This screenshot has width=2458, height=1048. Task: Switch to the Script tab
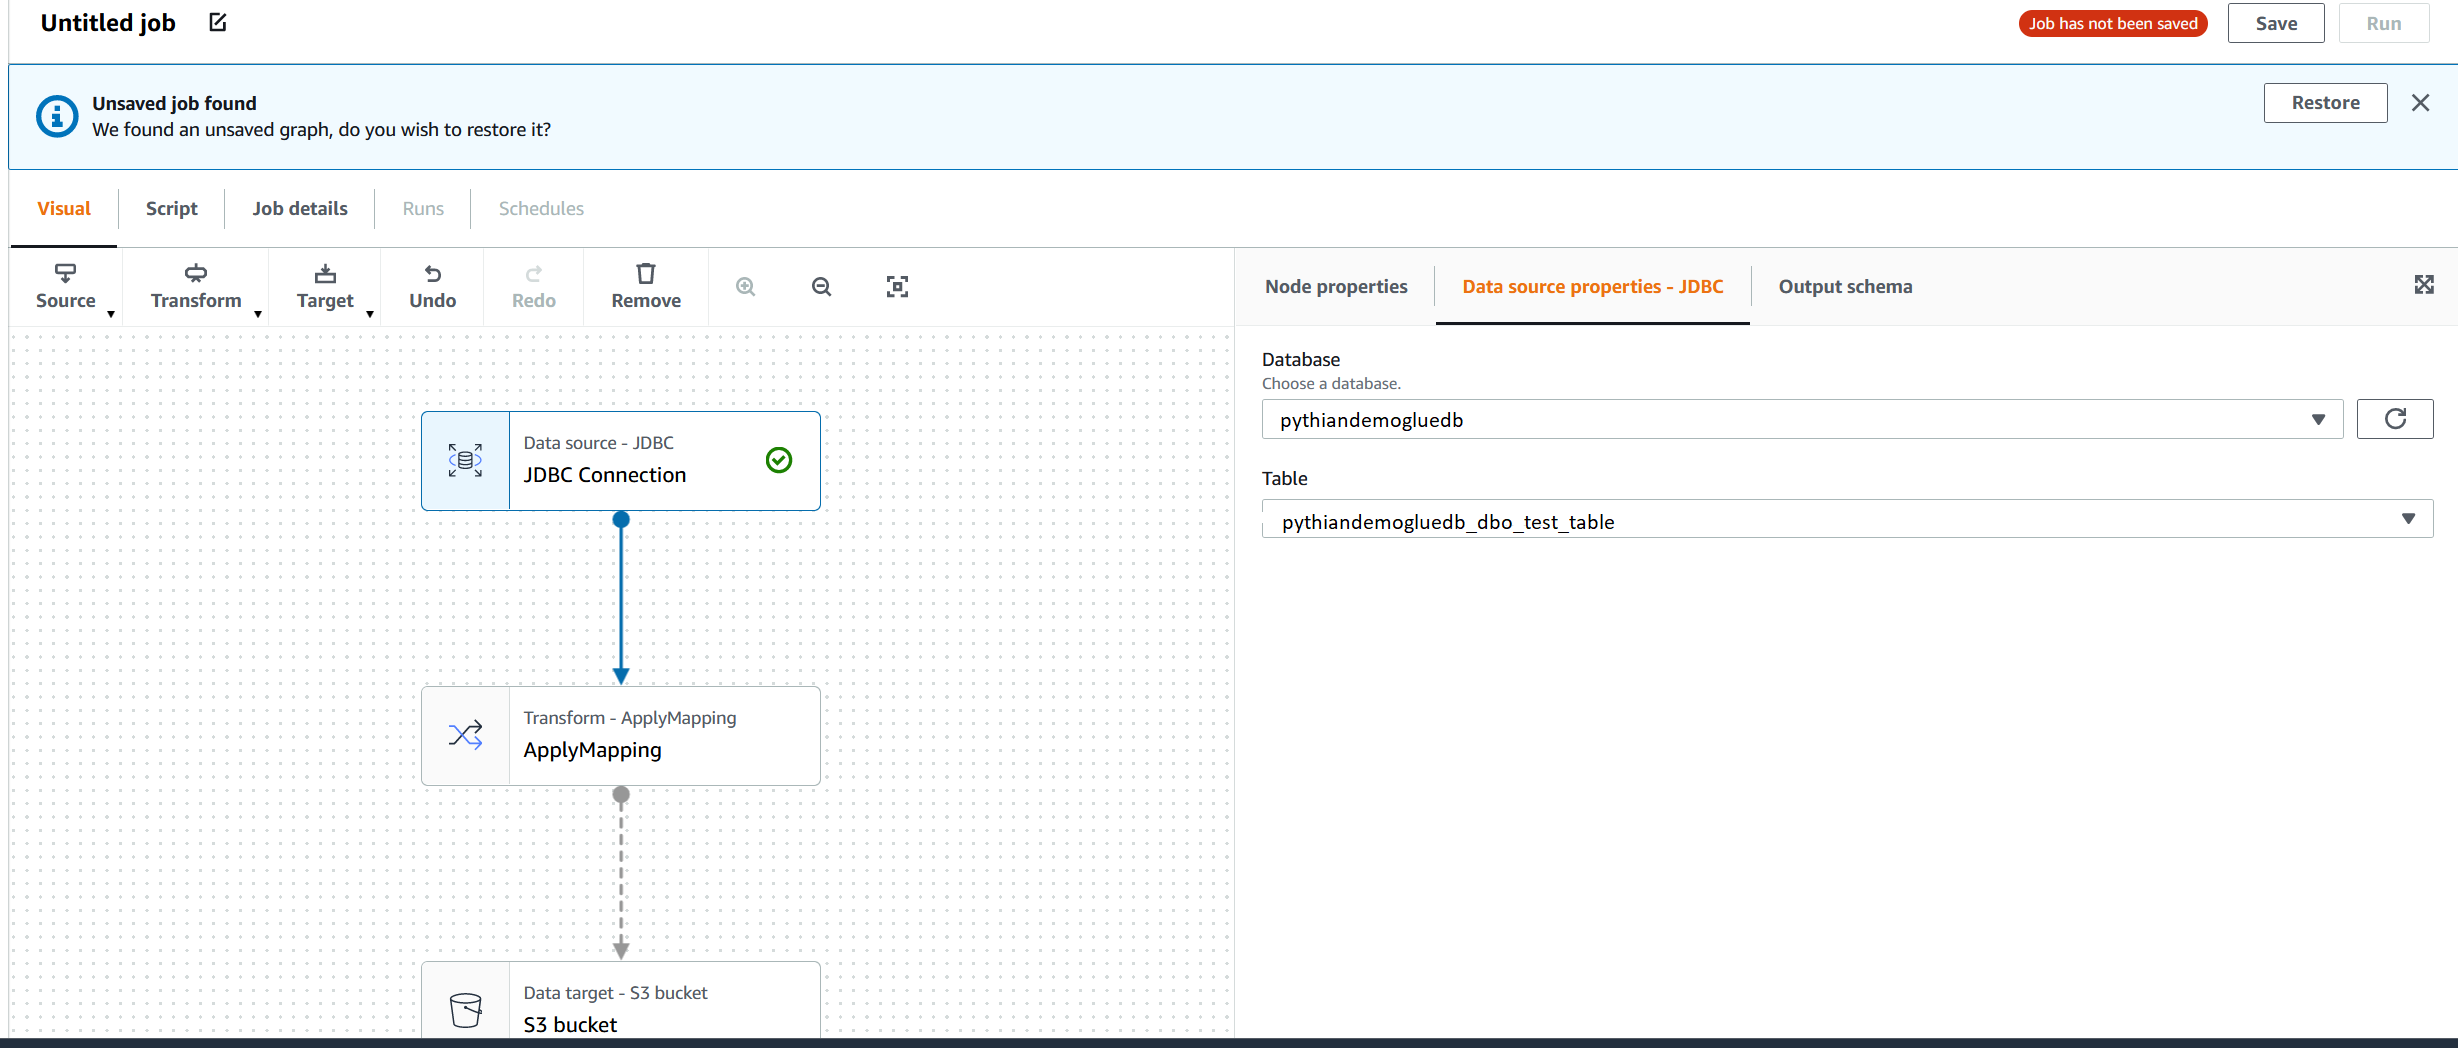[x=171, y=208]
